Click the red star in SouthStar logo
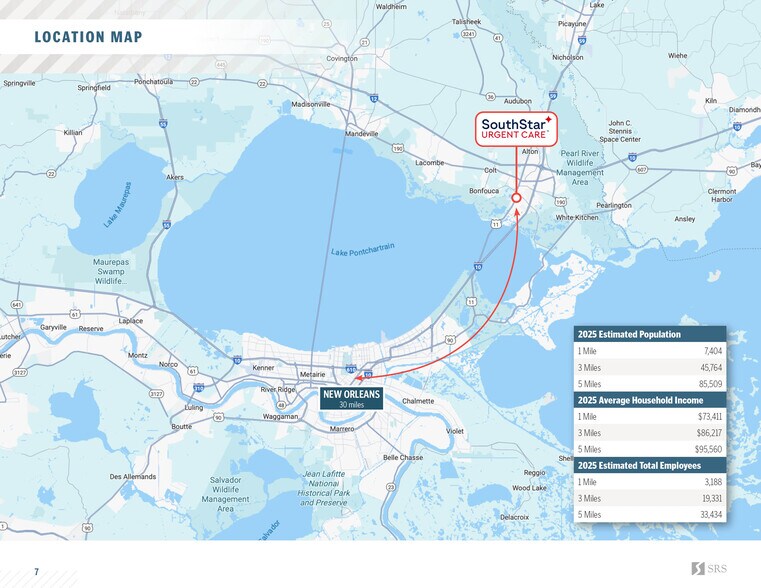 pos(548,119)
